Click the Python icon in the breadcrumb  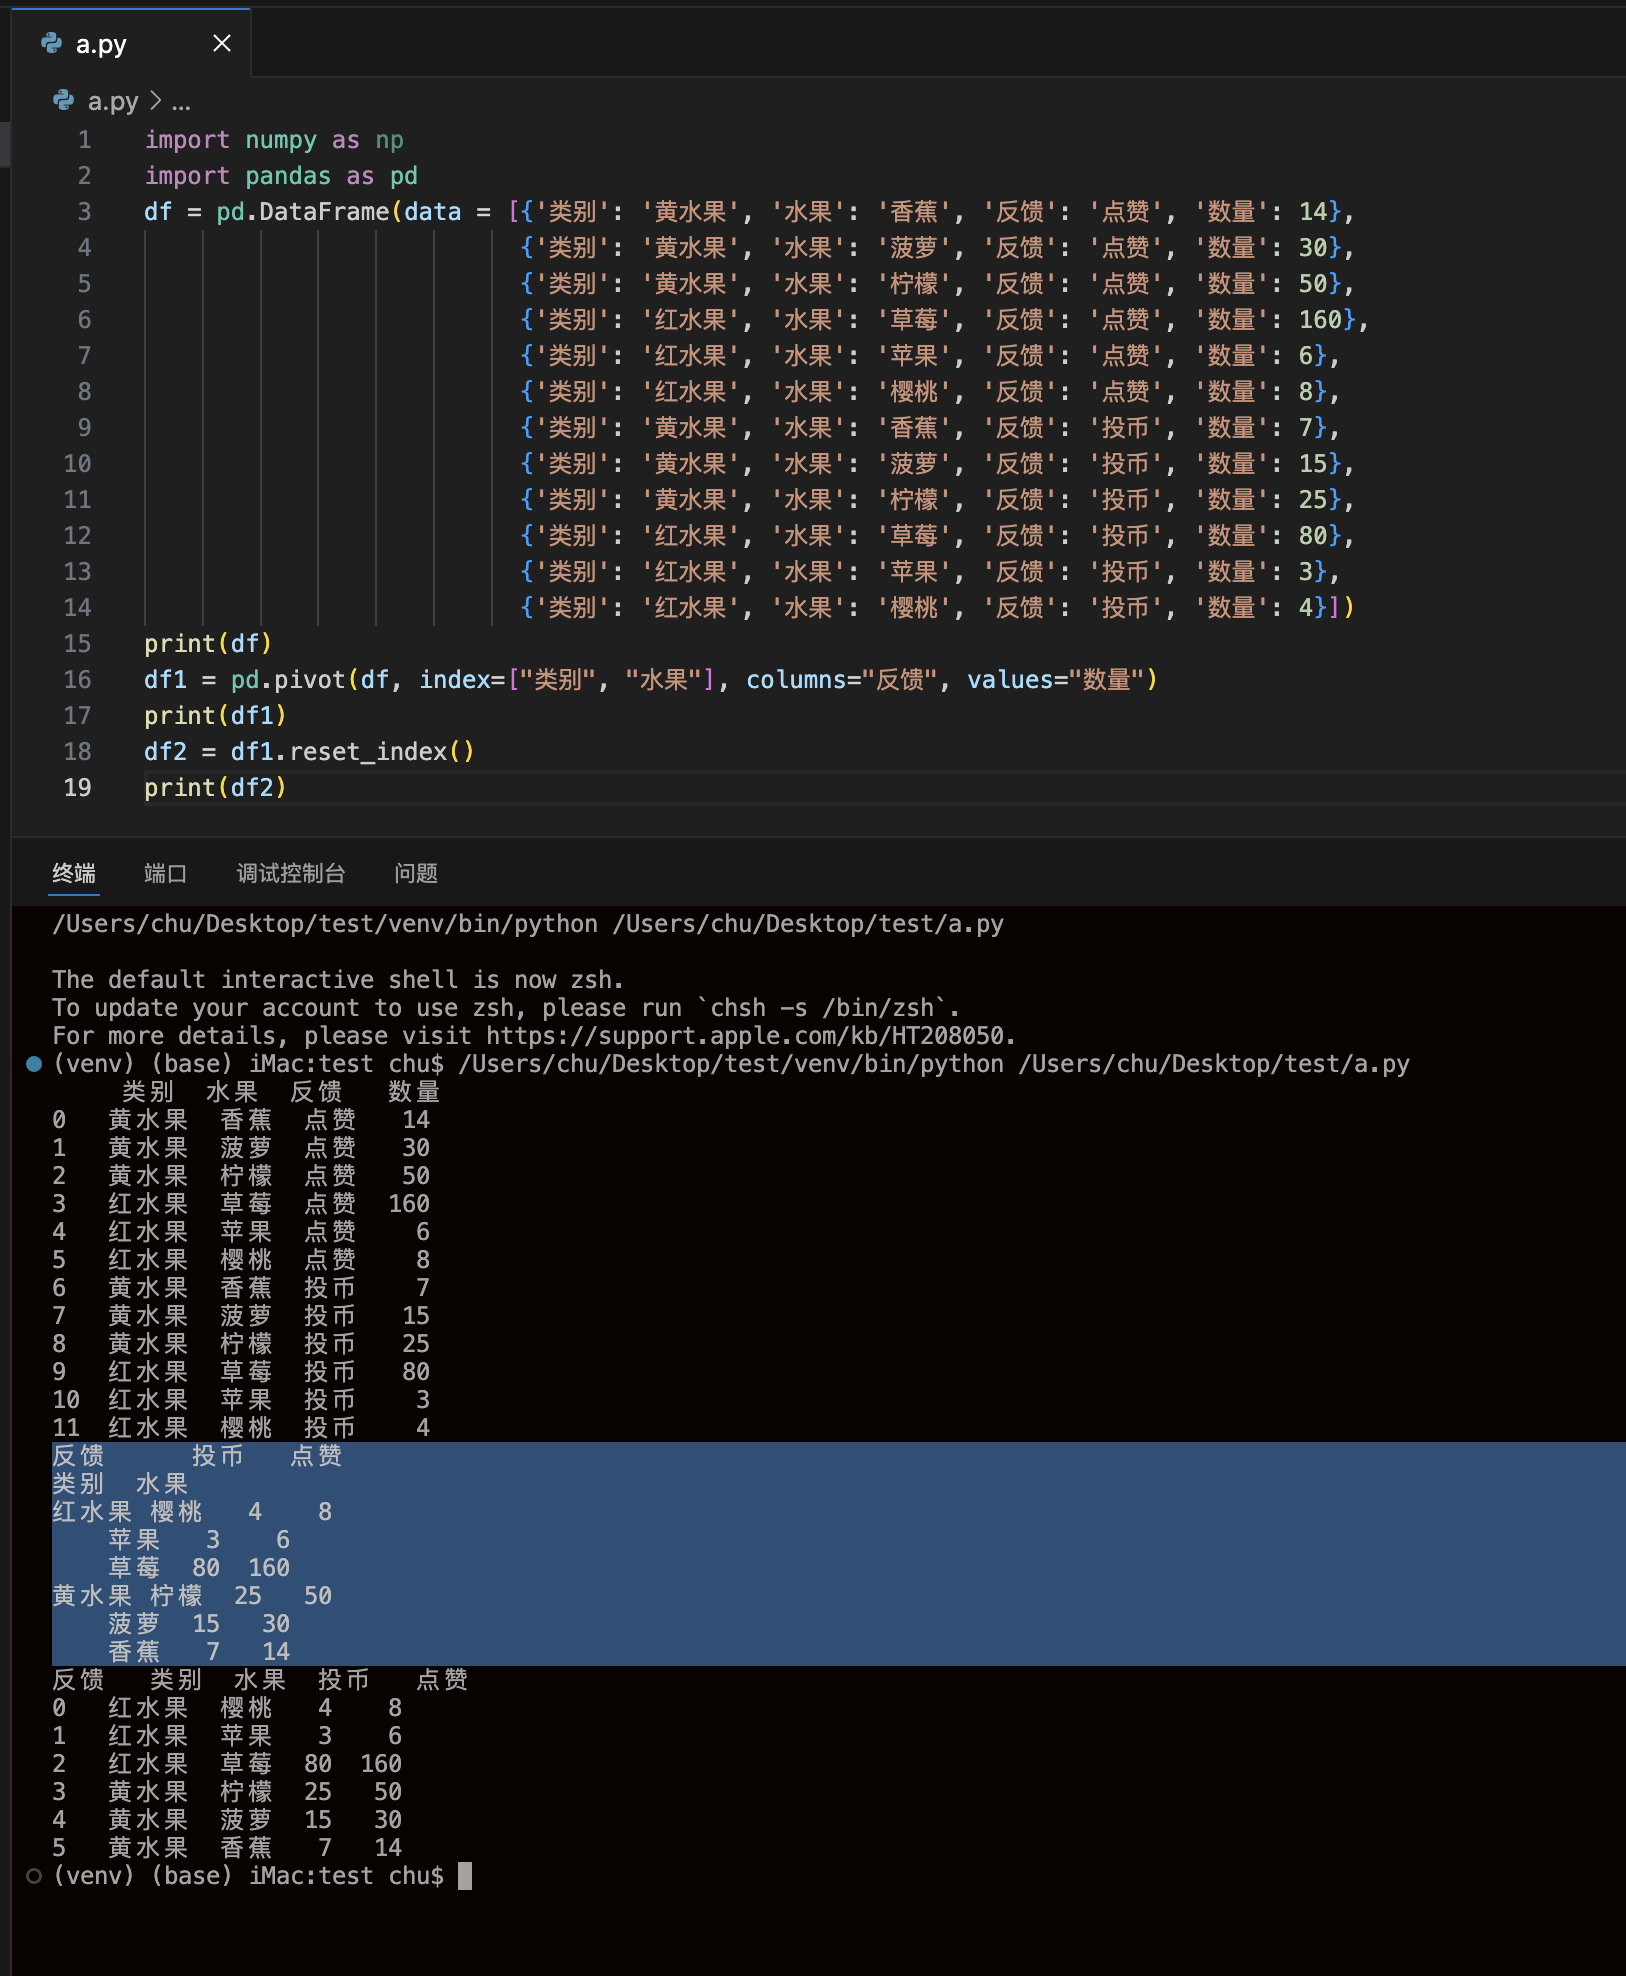click(x=63, y=101)
